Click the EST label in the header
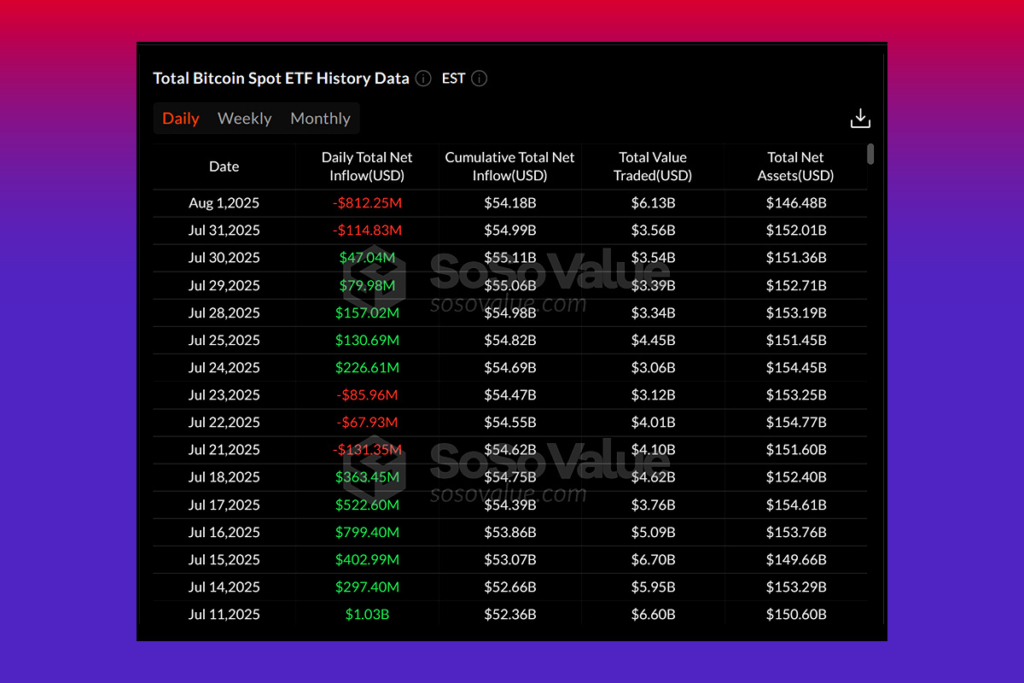 point(452,78)
